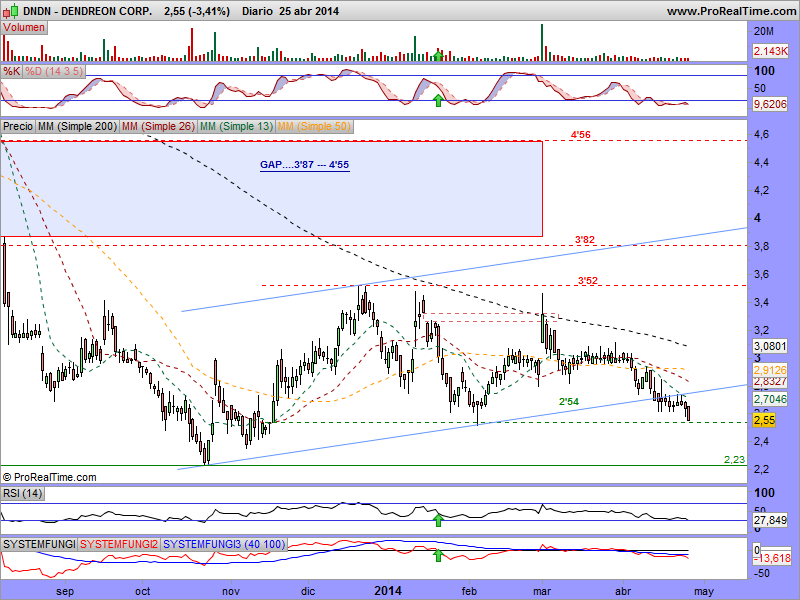Click the 3'82 resistance level label
This screenshot has height=600, width=800.
(x=585, y=239)
